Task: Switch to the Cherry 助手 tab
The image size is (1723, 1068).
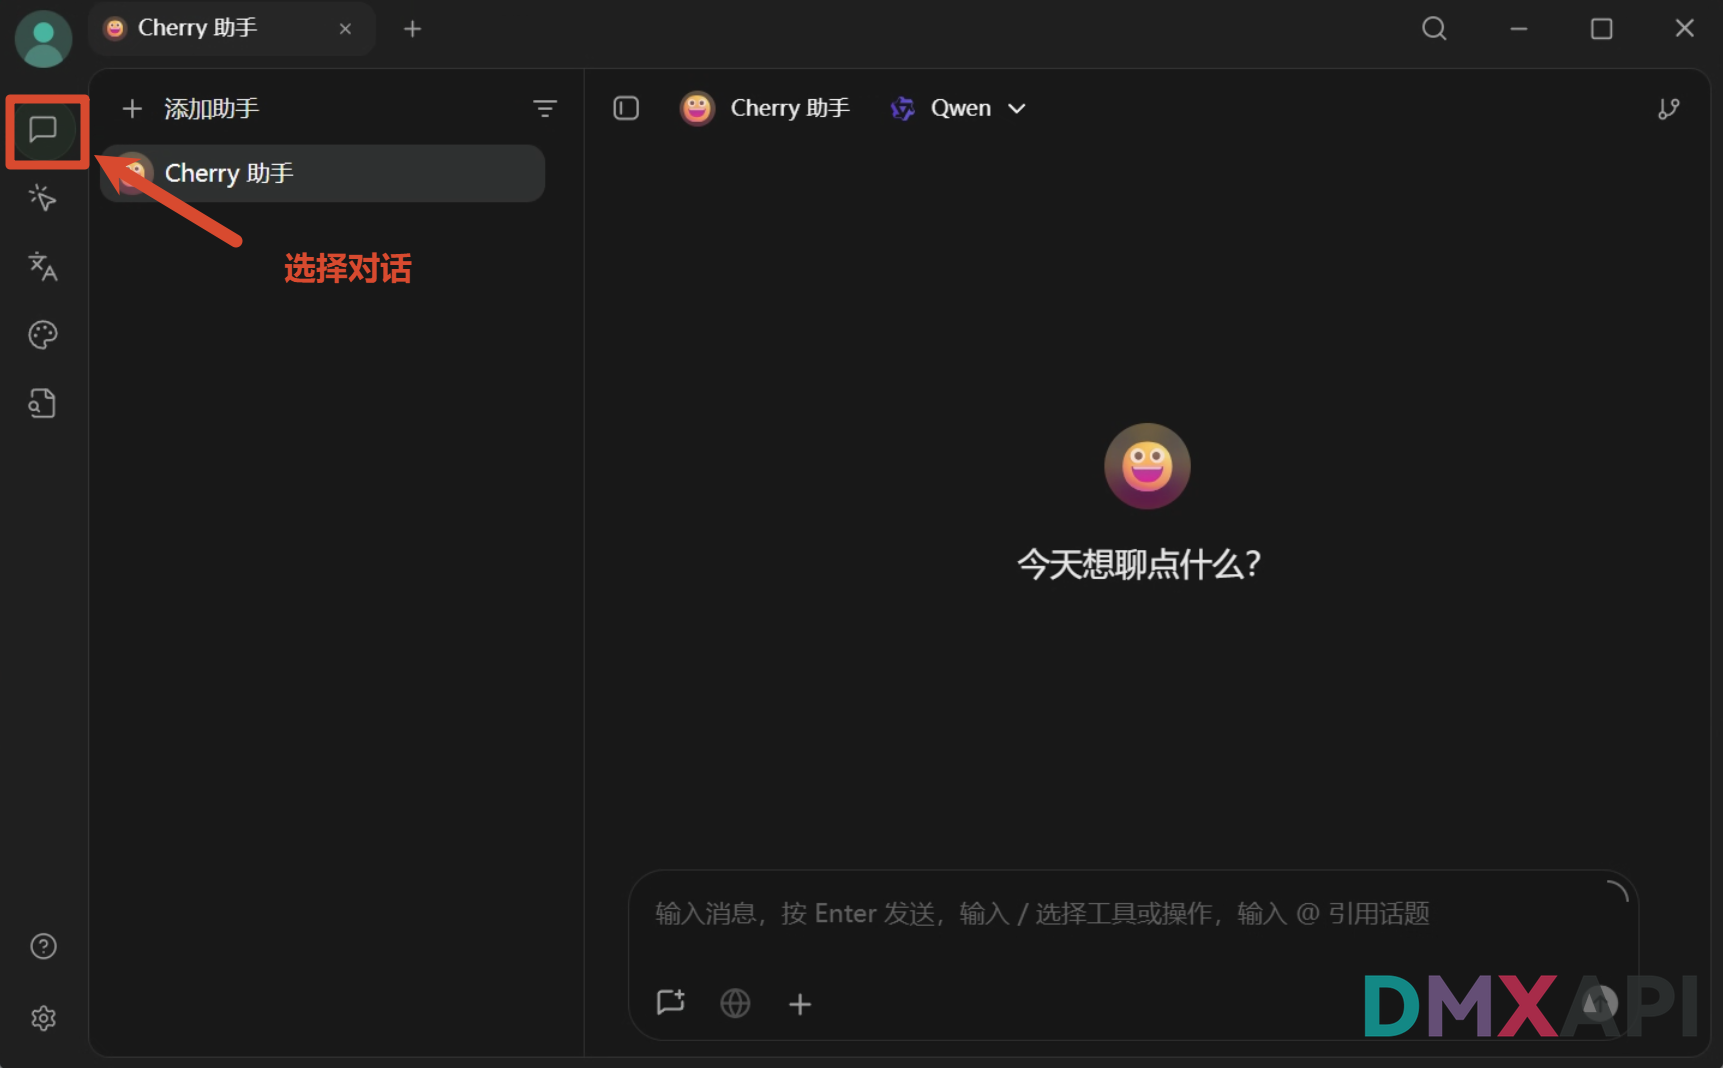Action: point(231,28)
